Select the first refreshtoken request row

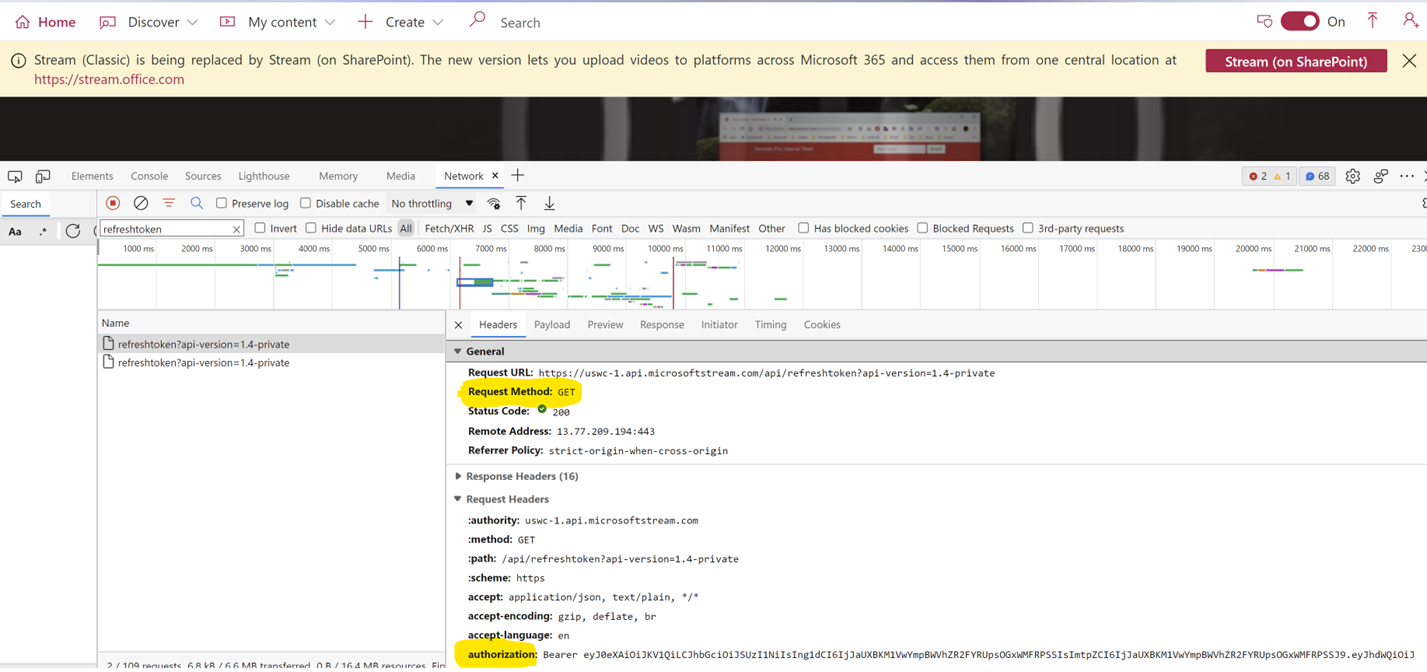271,344
